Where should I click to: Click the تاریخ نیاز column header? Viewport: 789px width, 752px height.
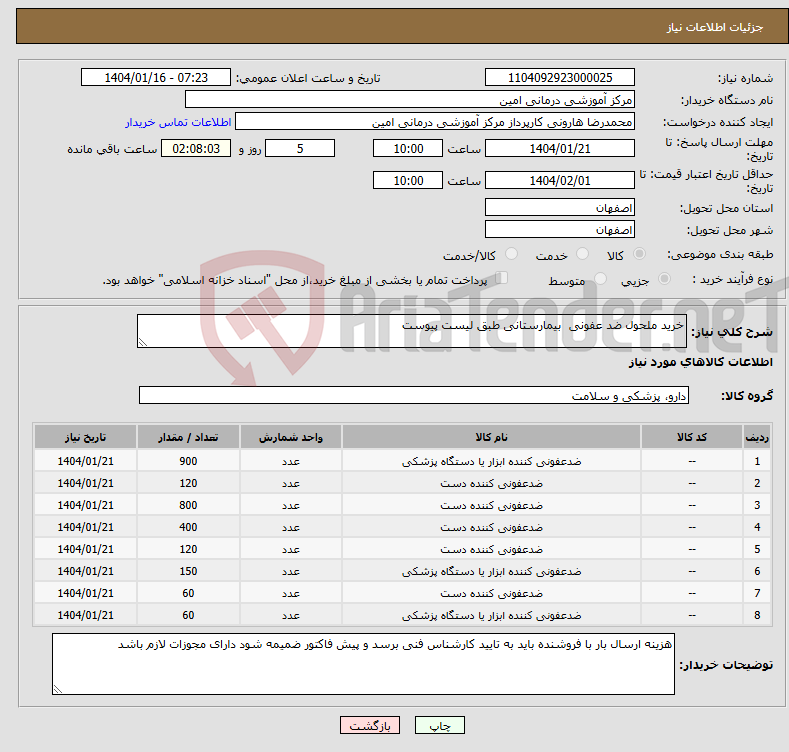(x=86, y=437)
